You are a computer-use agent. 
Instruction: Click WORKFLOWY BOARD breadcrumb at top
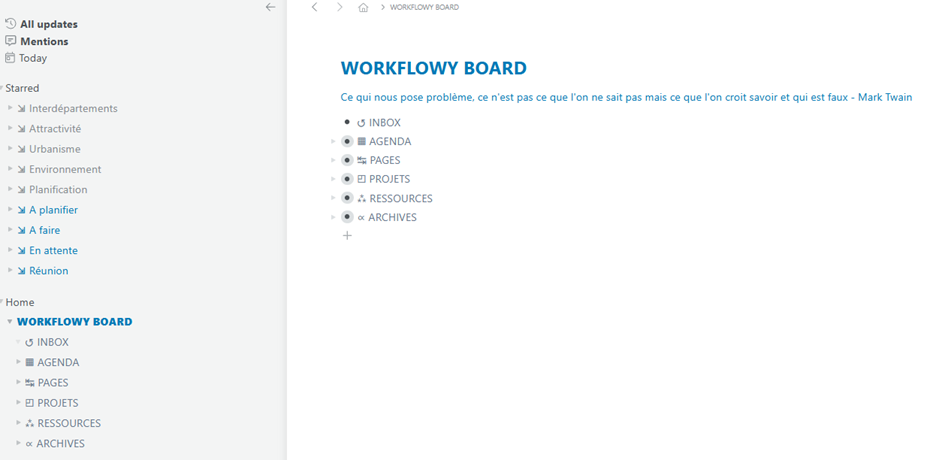424,8
